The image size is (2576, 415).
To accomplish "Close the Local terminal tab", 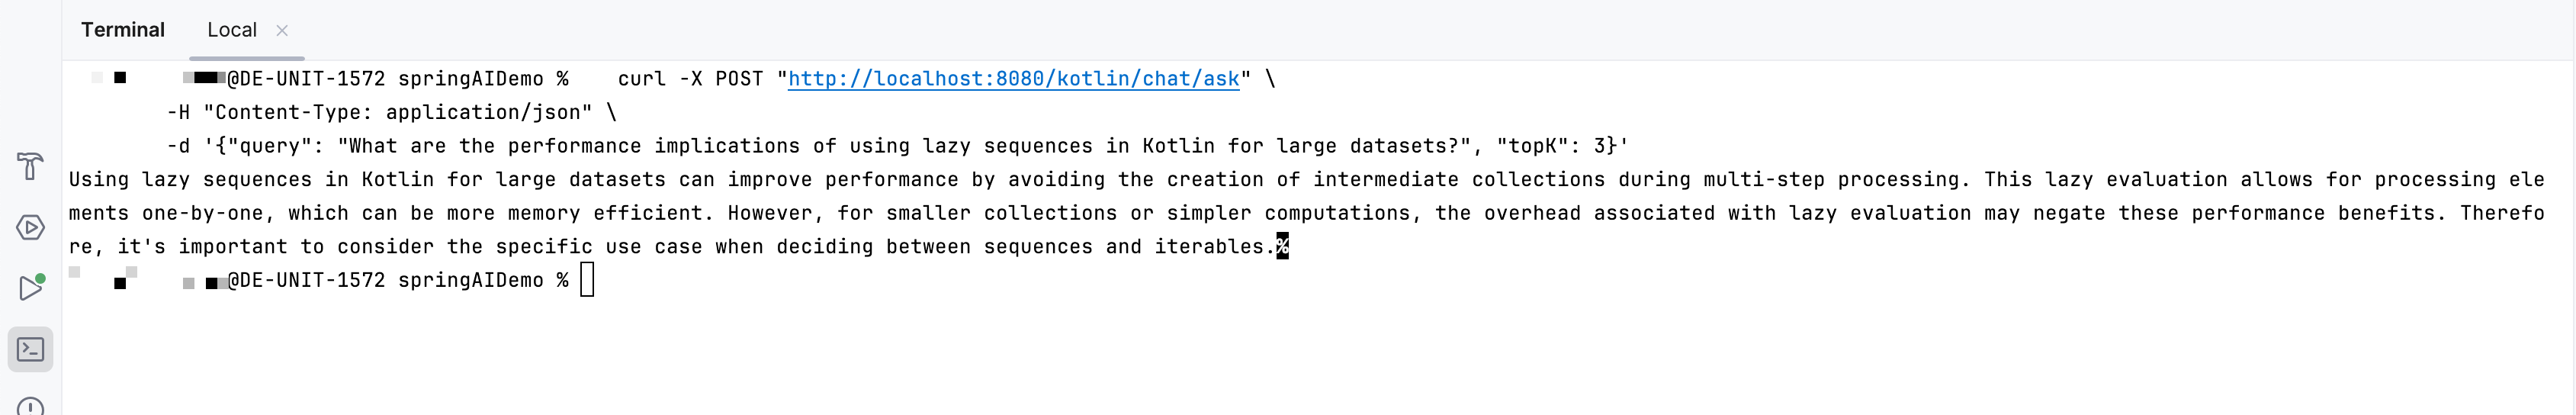I will click(x=282, y=30).
